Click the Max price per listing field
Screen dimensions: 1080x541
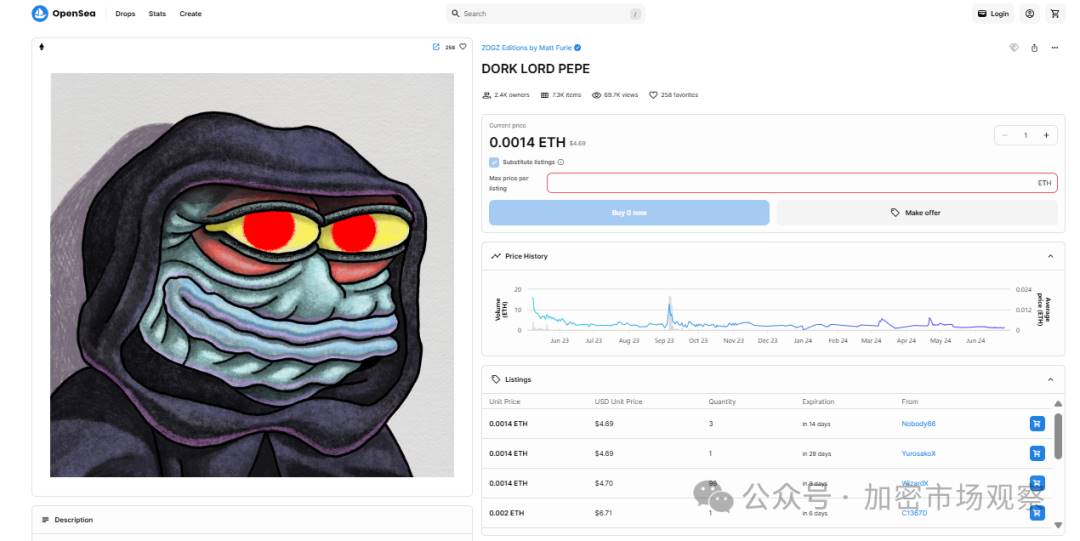click(790, 183)
